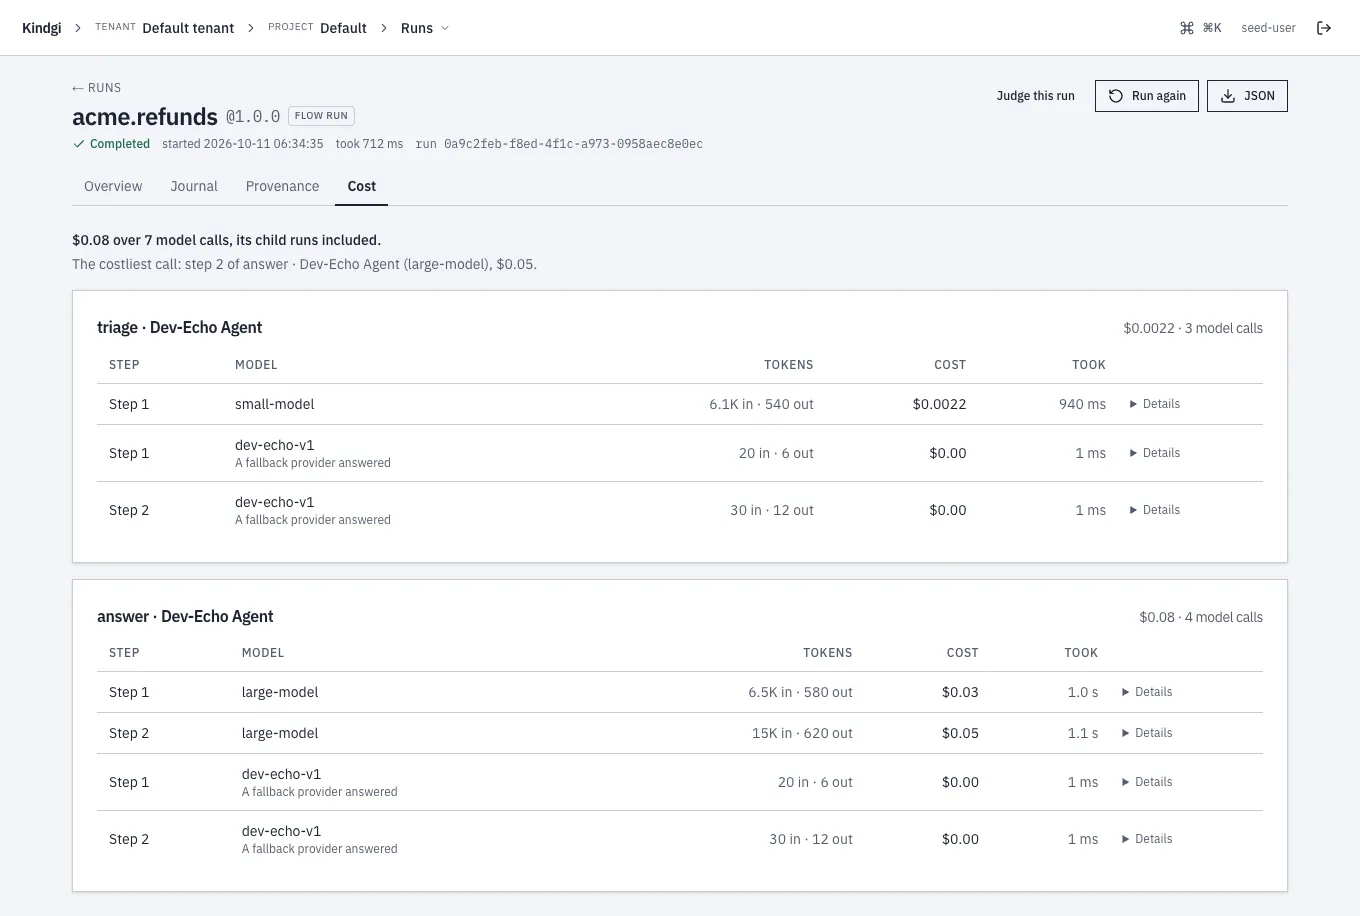Click the small-model cell
The width and height of the screenshot is (1360, 916).
(x=274, y=404)
